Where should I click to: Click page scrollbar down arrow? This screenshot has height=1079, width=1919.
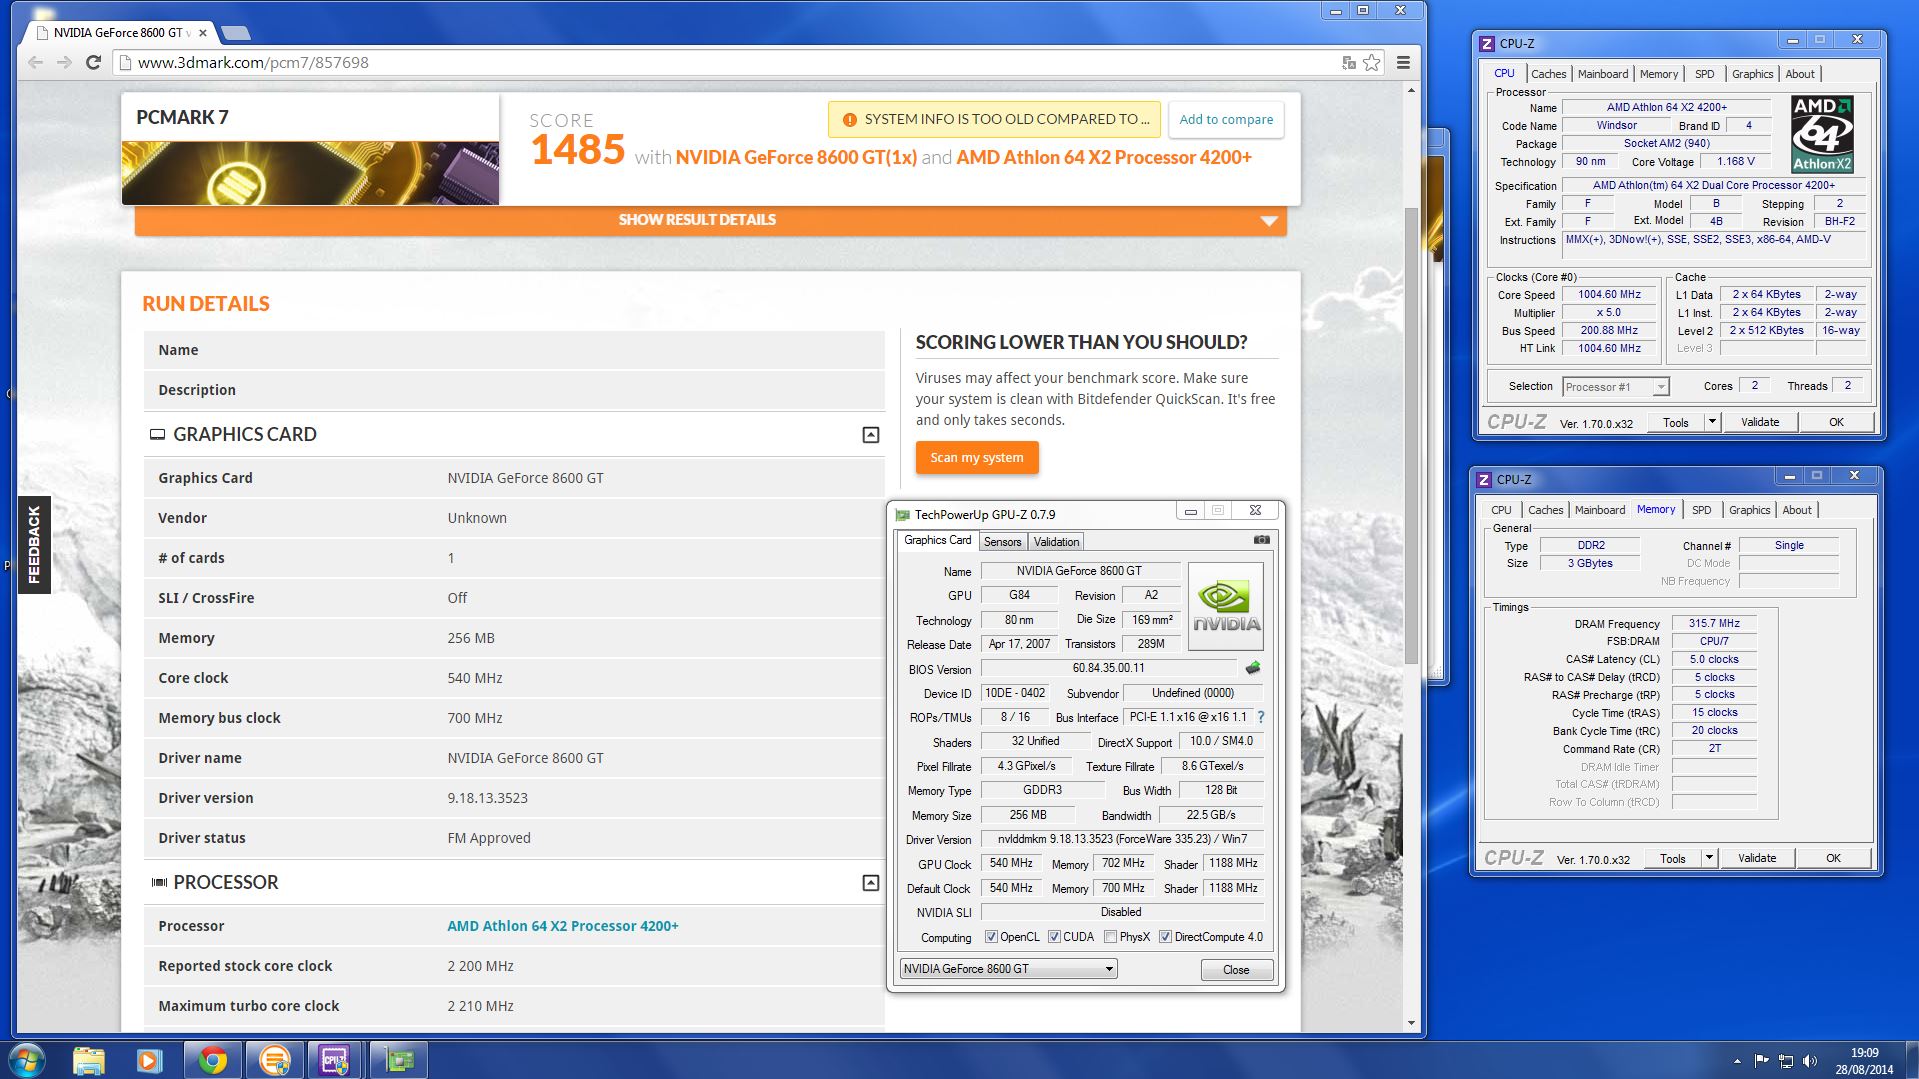[1411, 1023]
